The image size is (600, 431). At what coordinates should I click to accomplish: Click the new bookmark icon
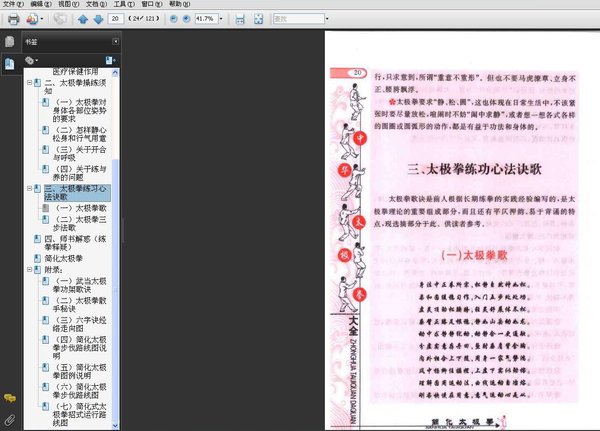(x=110, y=60)
